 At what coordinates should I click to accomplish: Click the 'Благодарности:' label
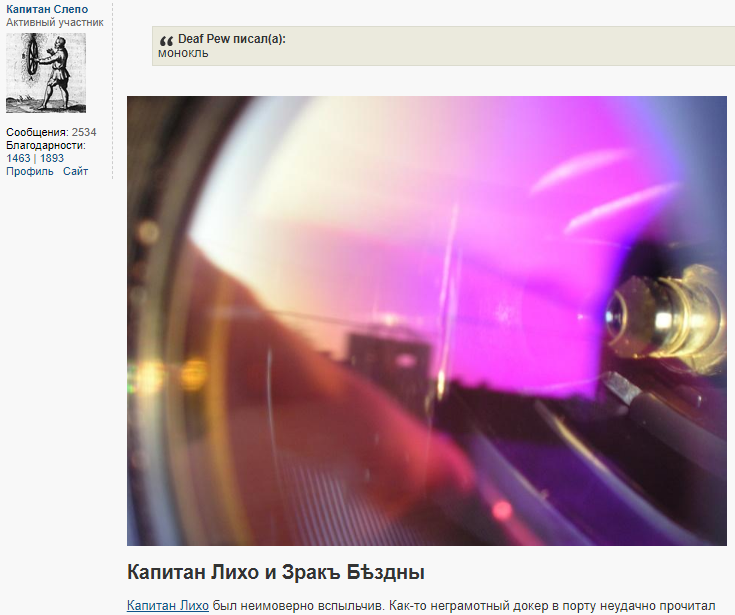(46, 145)
